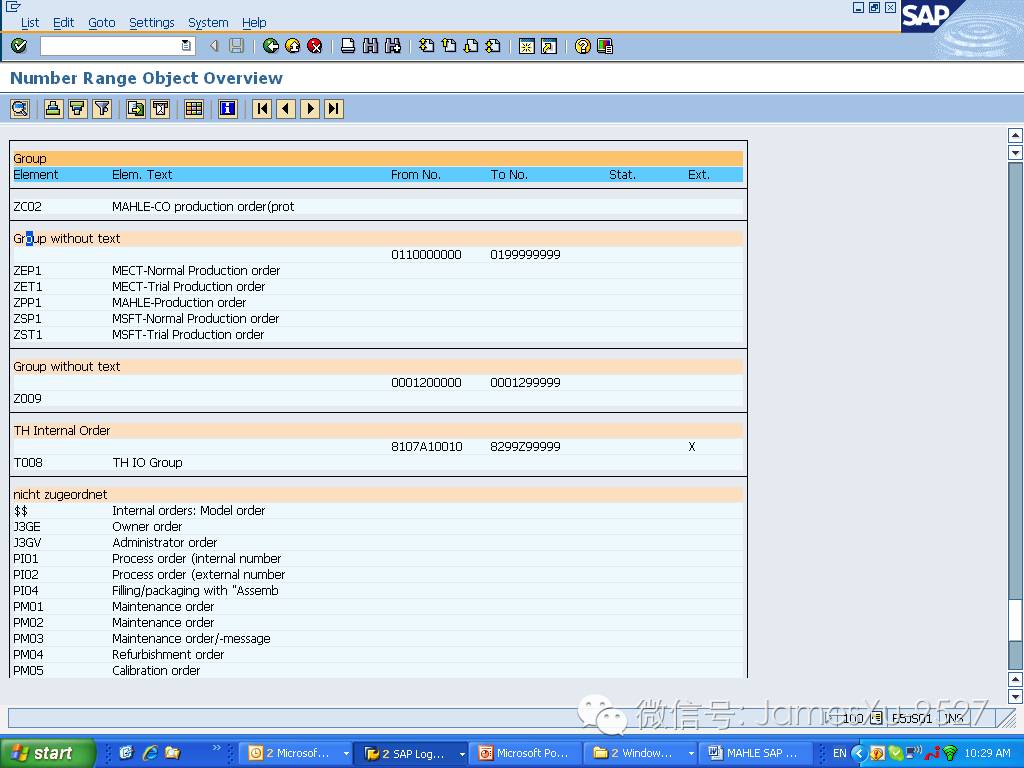Select row ZPP1 MAHLE-Production order
This screenshot has width=1024, height=768.
378,302
